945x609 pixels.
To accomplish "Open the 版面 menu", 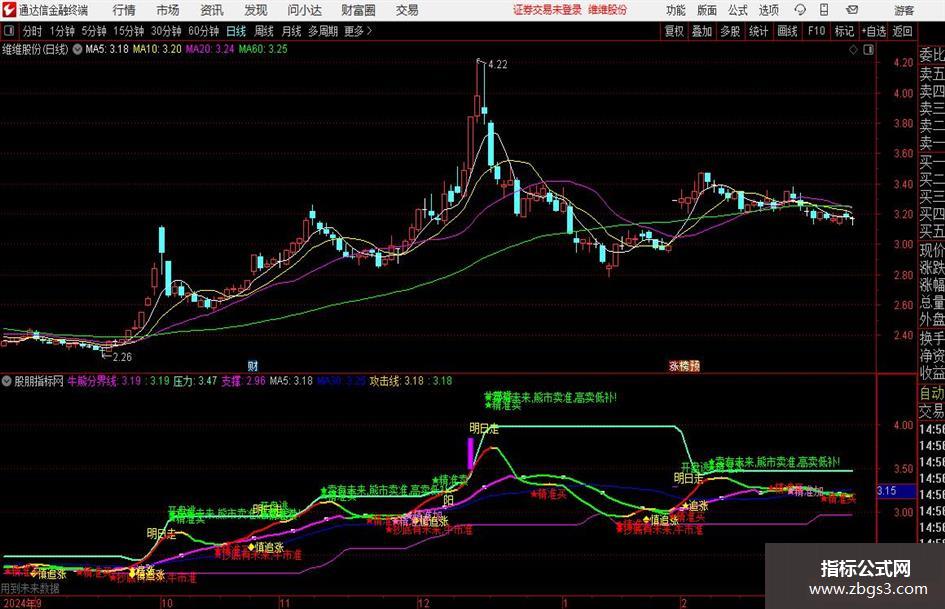I will coord(707,10).
